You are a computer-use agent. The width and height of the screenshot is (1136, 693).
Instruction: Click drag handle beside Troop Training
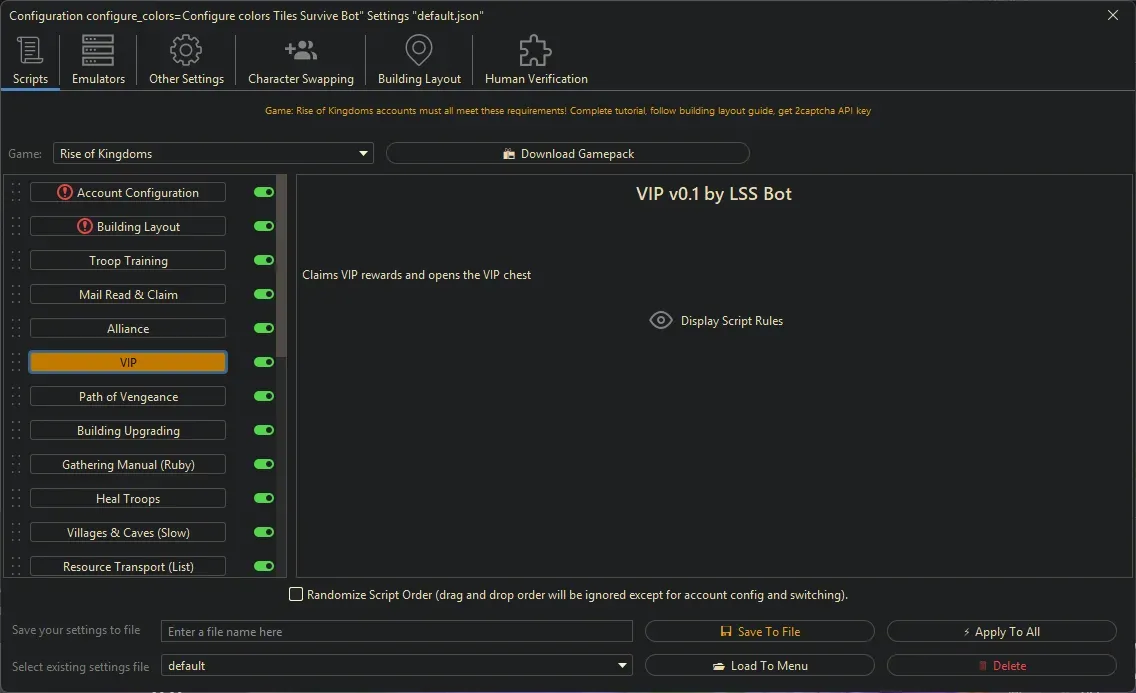(x=16, y=260)
